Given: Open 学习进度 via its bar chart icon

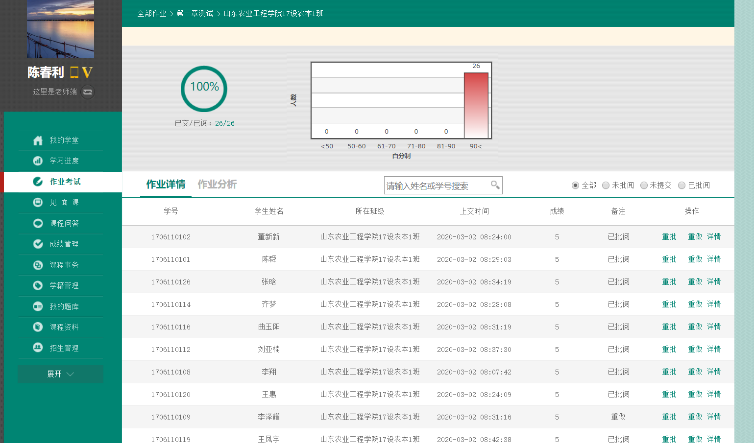Looking at the screenshot, I should pyautogui.click(x=38, y=160).
